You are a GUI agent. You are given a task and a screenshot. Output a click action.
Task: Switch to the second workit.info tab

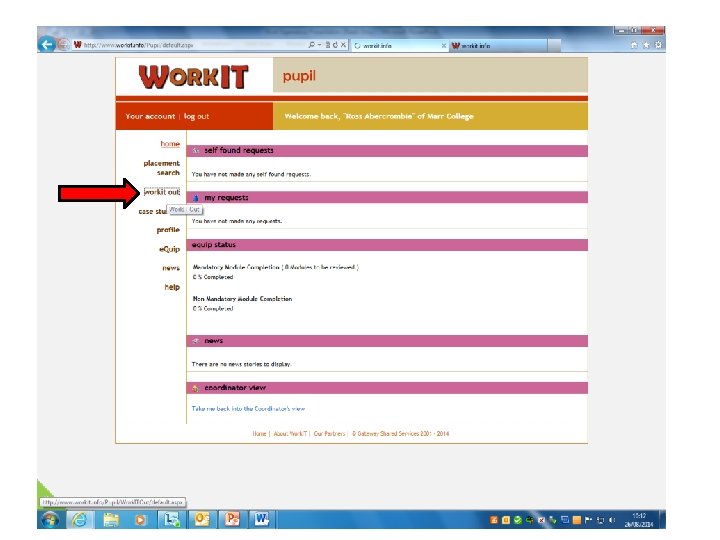[x=498, y=45]
